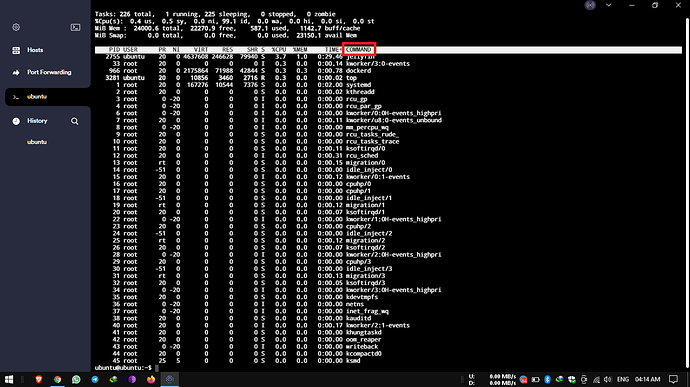Search connection history with magnifier icon
The height and width of the screenshot is (387, 690).
pos(75,121)
